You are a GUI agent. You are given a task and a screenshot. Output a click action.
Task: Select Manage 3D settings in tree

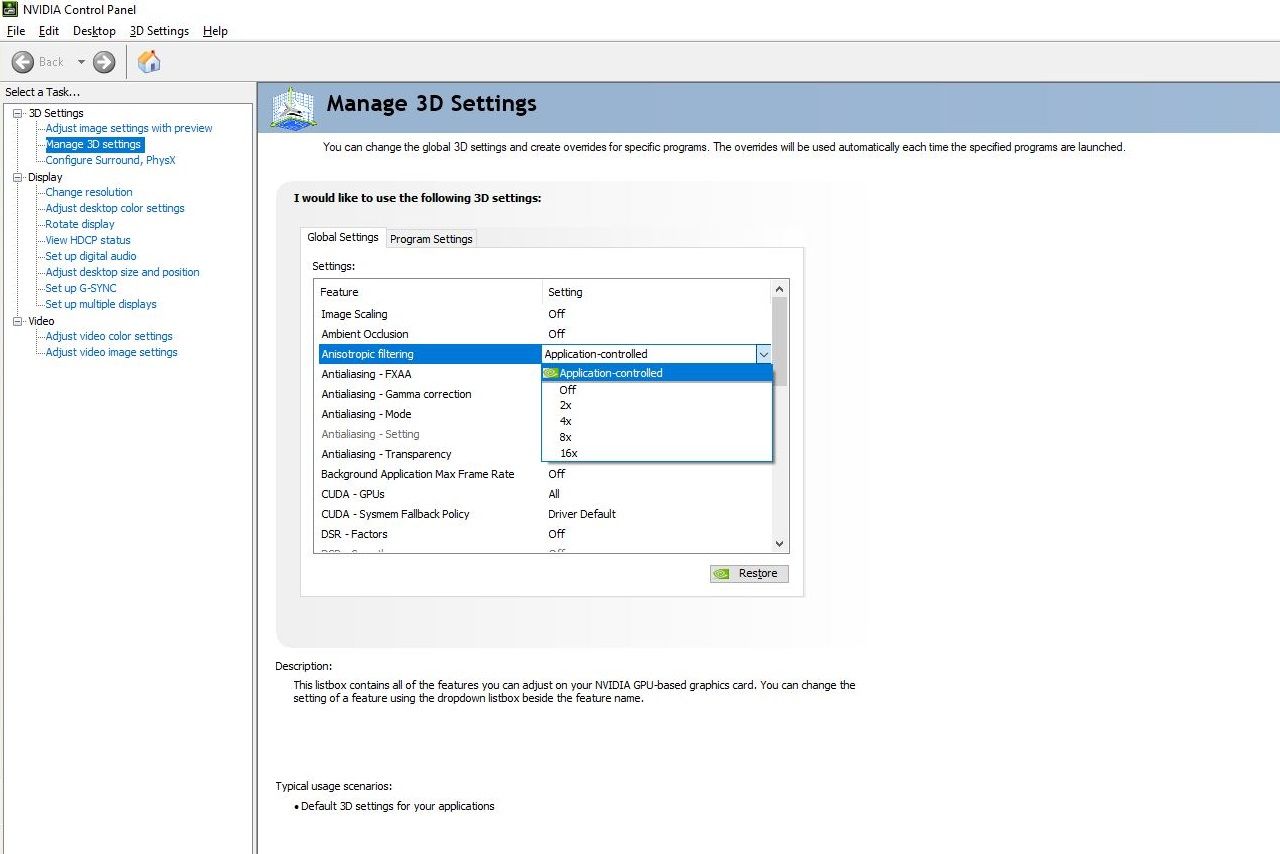[x=93, y=144]
